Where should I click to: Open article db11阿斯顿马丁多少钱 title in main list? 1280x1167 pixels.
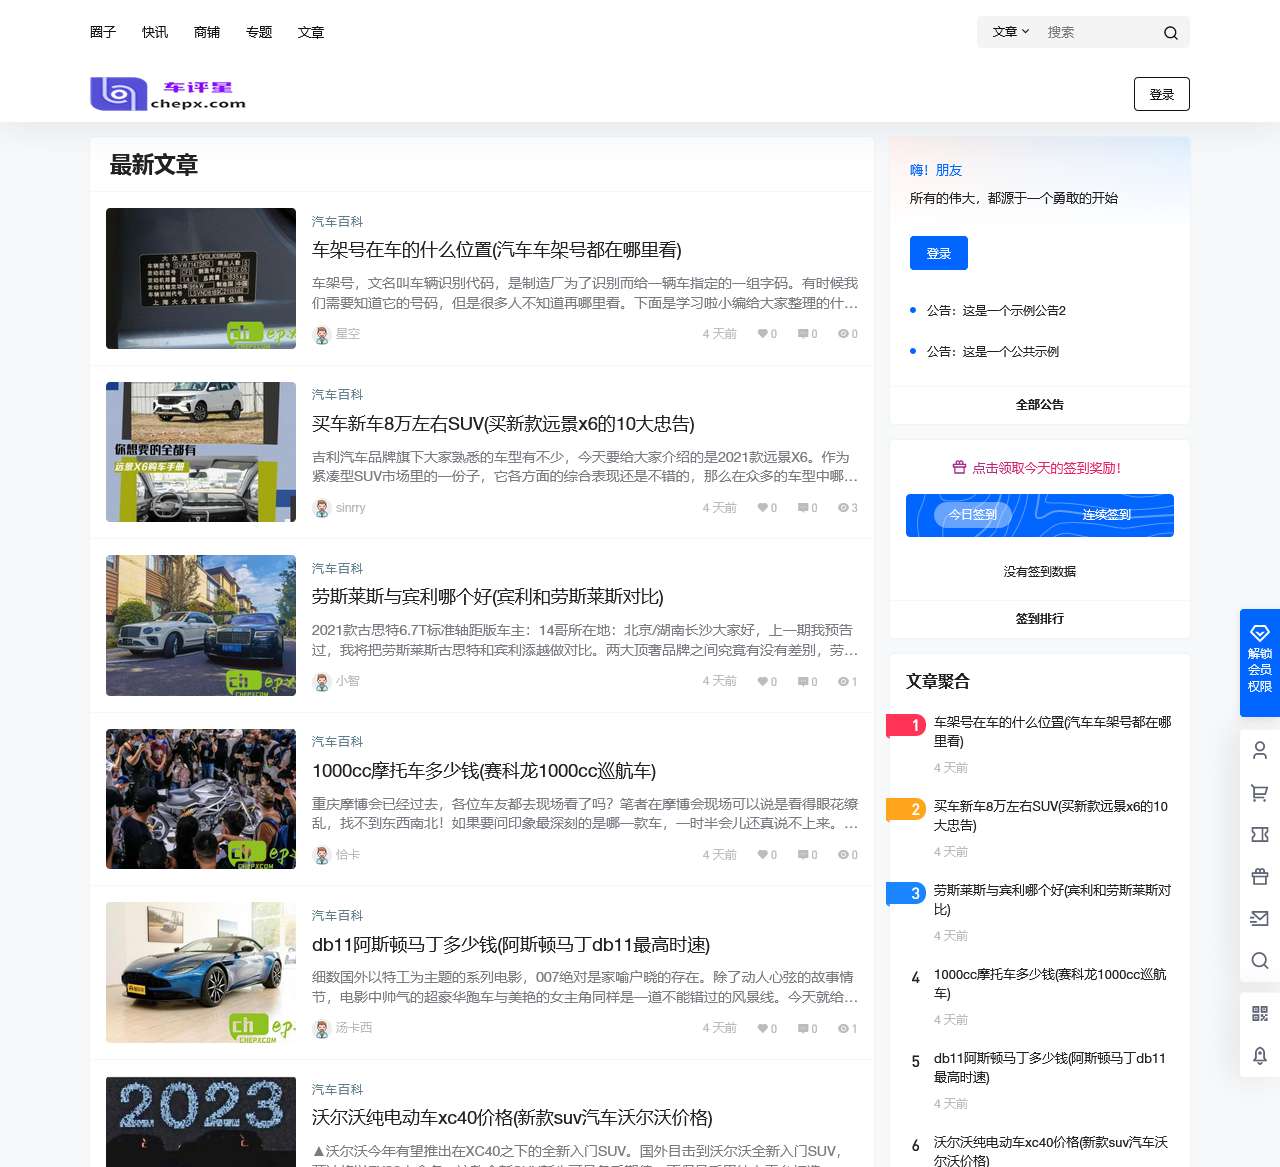[x=511, y=945]
